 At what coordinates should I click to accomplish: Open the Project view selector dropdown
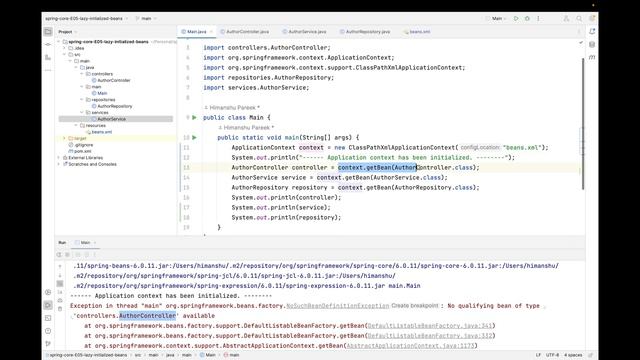(68, 31)
